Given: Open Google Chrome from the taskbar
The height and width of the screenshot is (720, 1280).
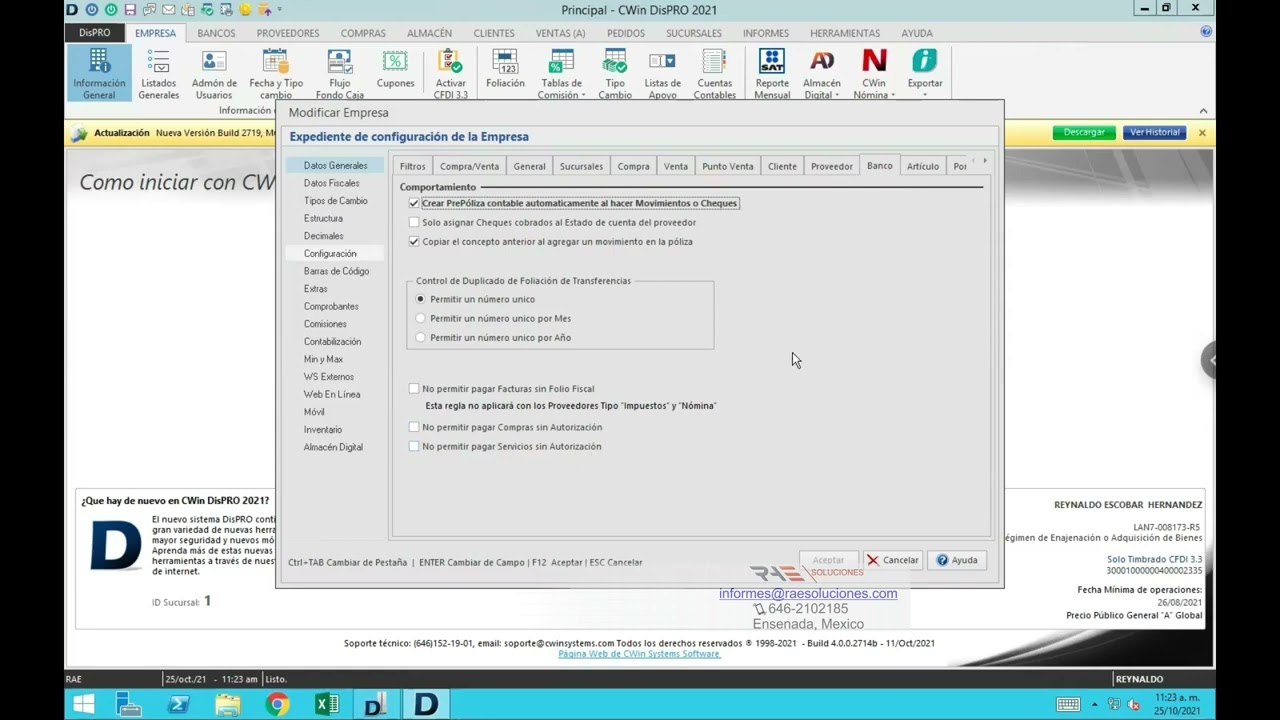Looking at the screenshot, I should pos(277,704).
